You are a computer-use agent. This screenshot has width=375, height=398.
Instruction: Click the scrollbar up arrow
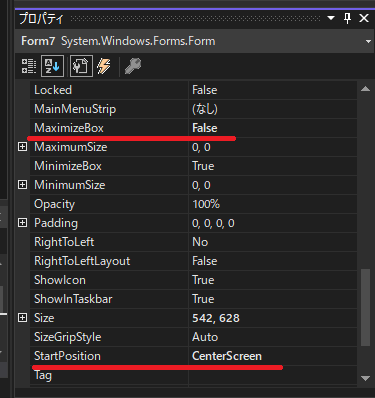coord(365,89)
